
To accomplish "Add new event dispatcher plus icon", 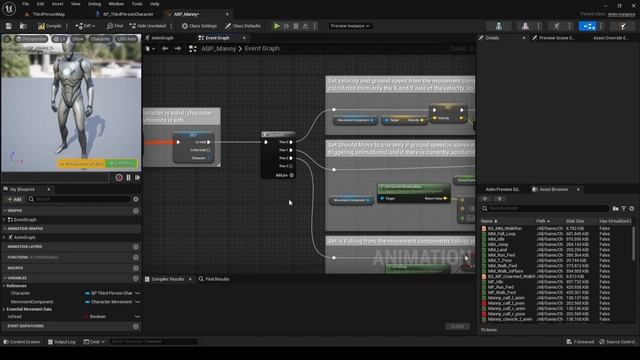I will coord(136,327).
